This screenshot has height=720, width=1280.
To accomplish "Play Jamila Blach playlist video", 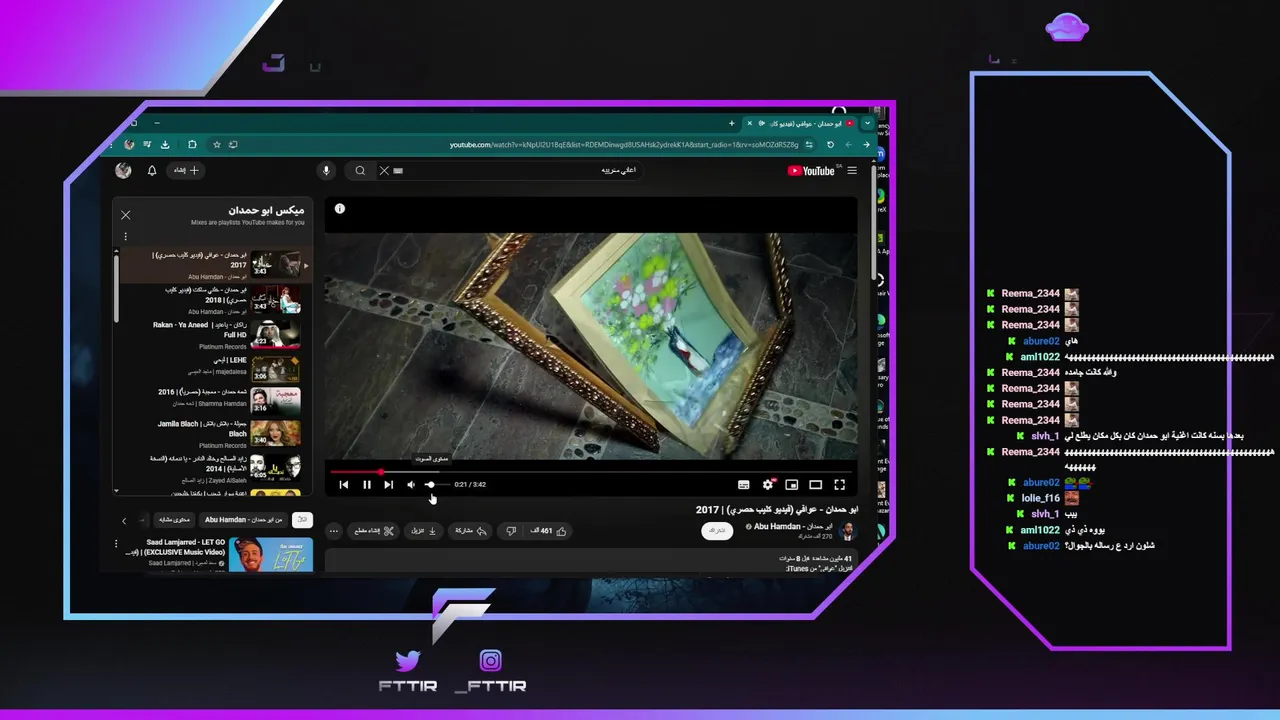I will point(214,433).
